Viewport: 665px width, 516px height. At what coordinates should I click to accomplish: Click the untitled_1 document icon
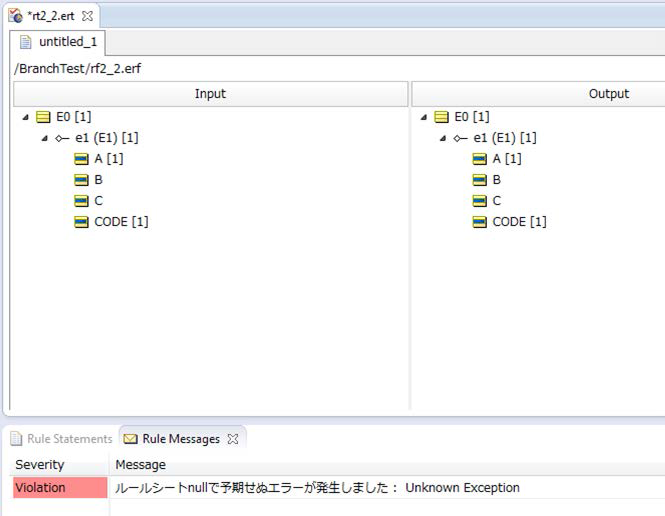click(x=26, y=42)
